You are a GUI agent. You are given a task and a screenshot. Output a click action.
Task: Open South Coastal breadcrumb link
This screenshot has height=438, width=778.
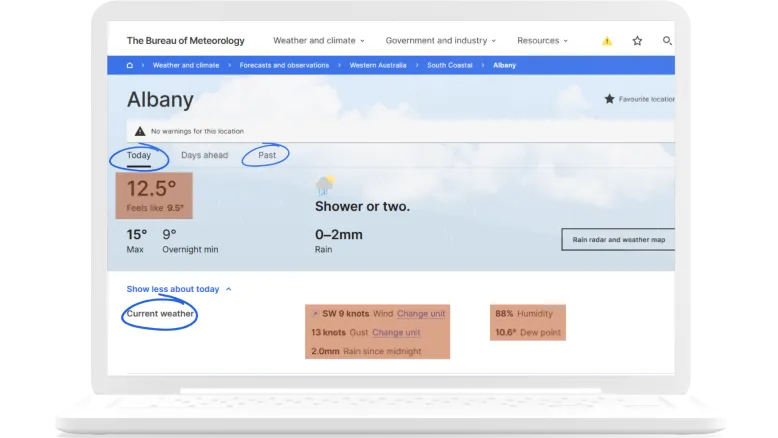450,65
